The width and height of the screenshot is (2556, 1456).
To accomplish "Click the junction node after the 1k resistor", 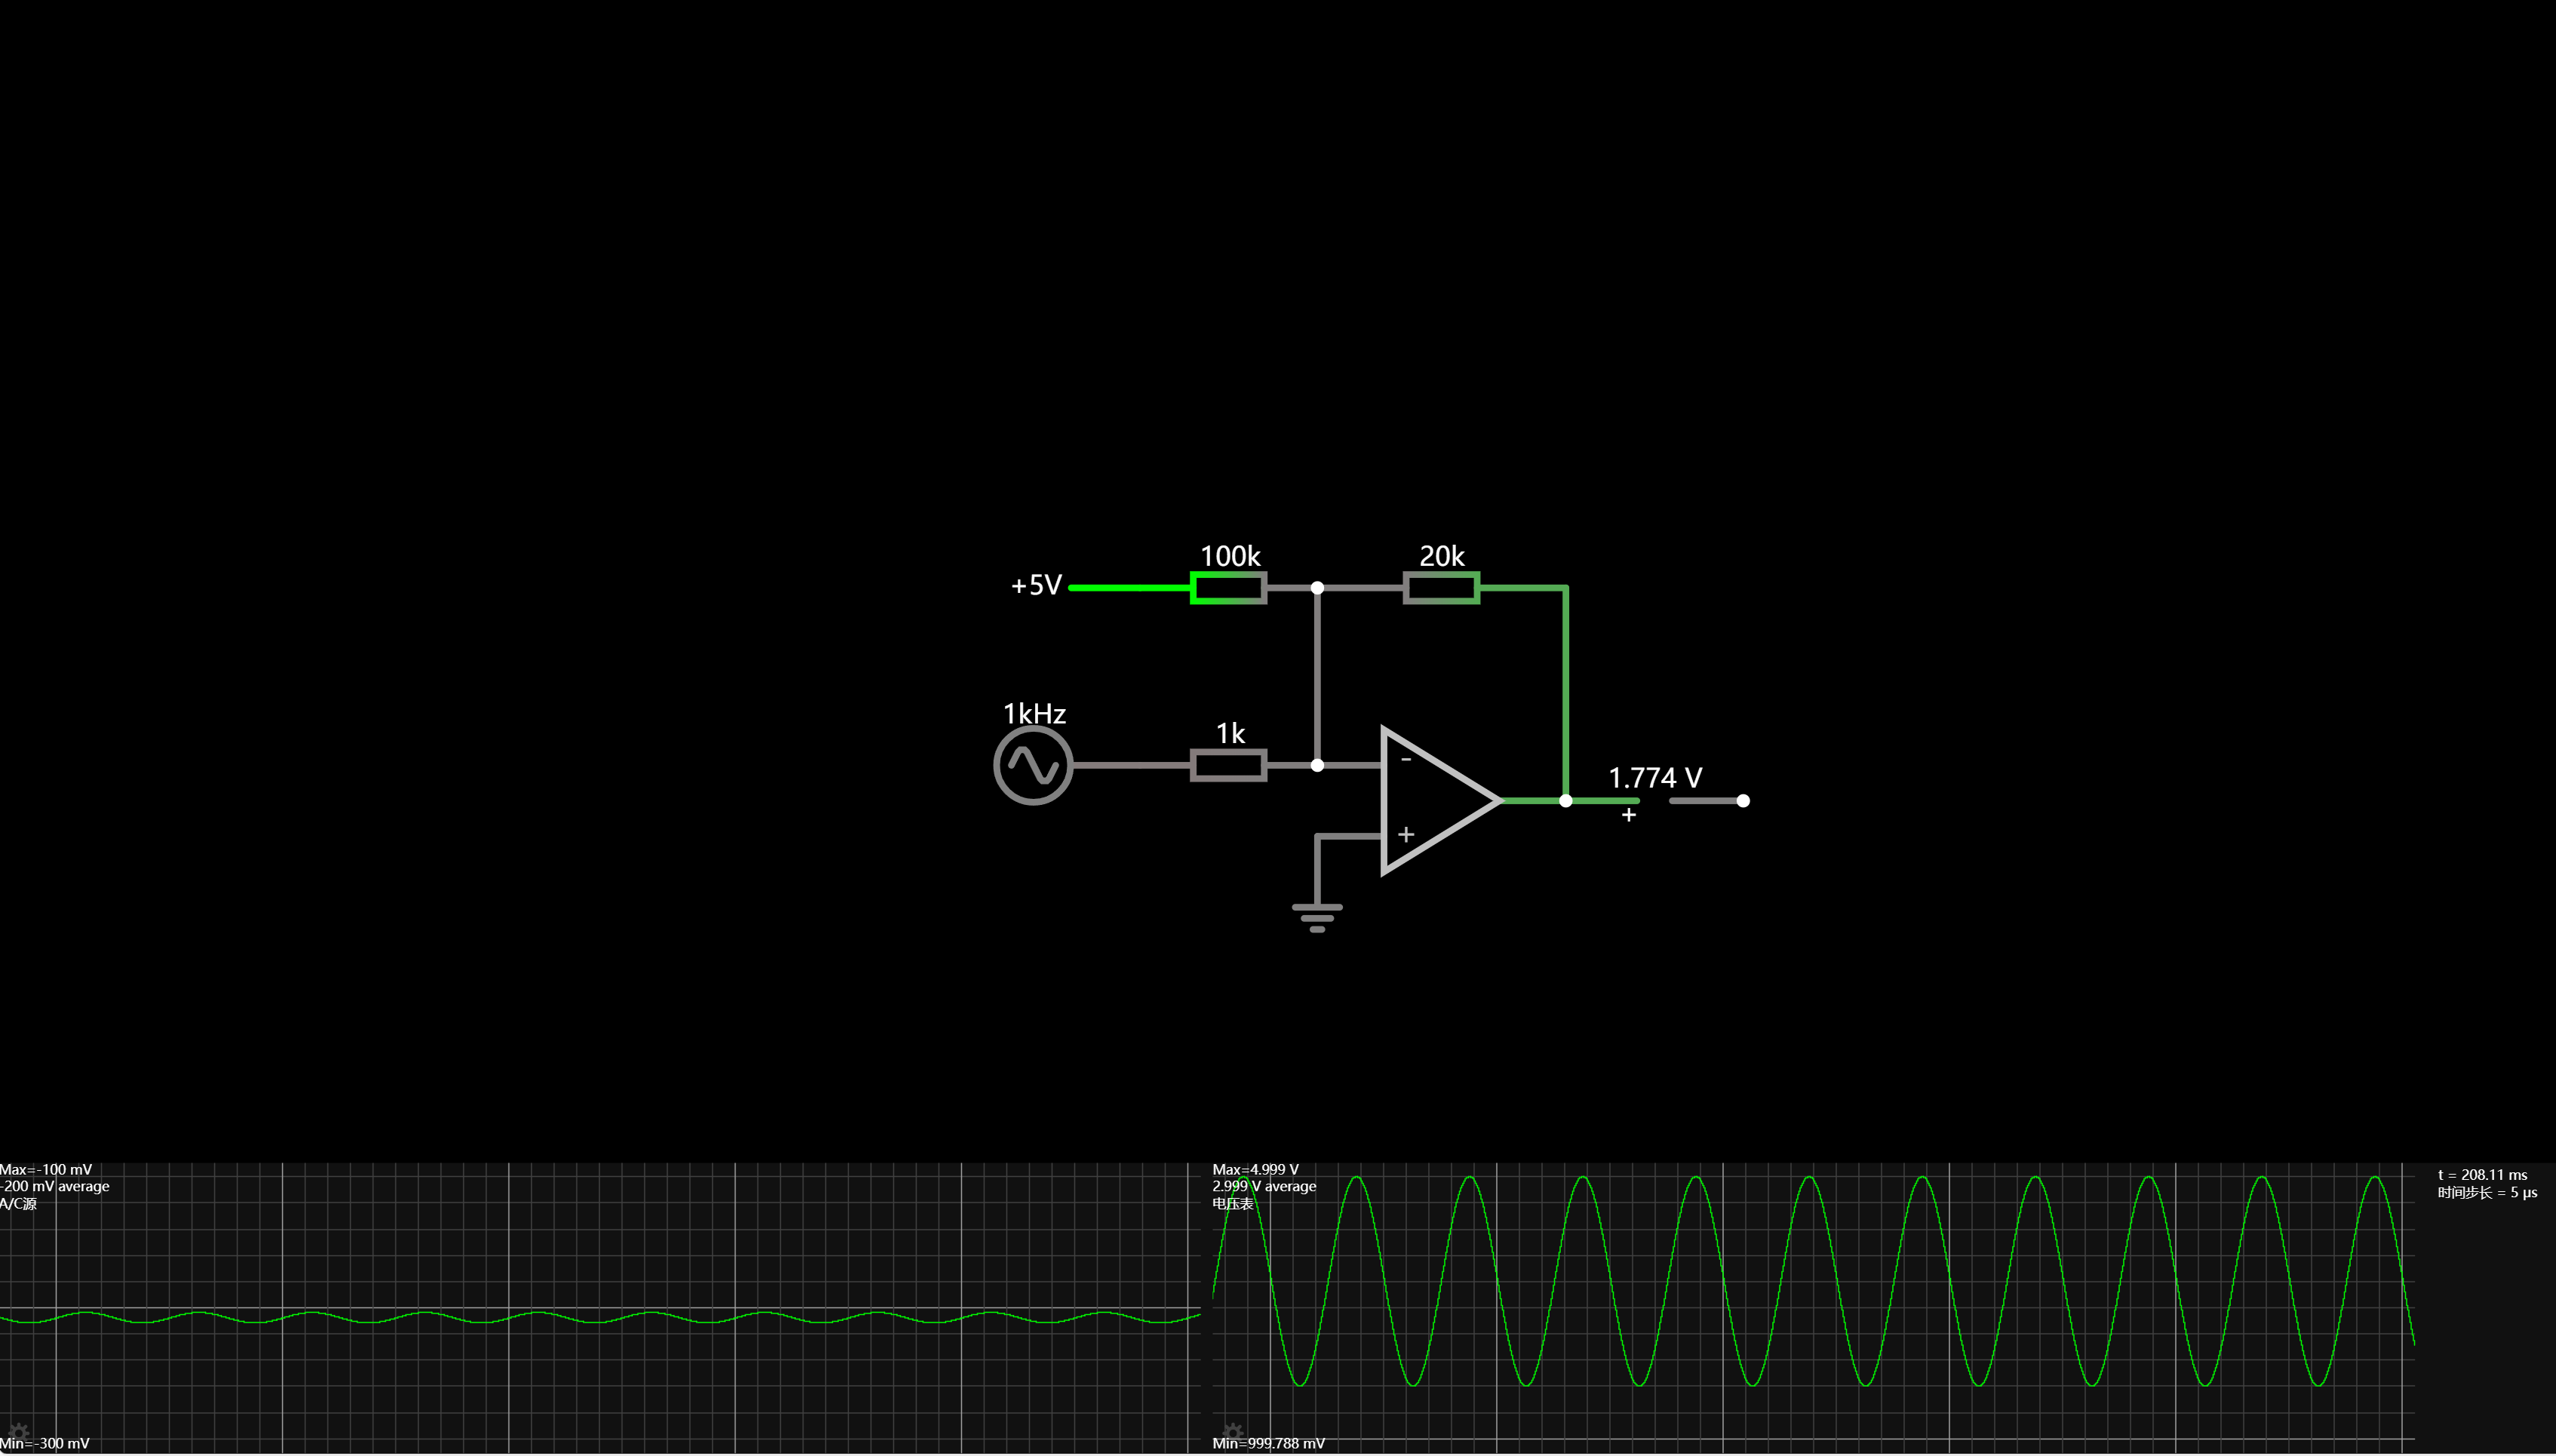I will point(1317,766).
